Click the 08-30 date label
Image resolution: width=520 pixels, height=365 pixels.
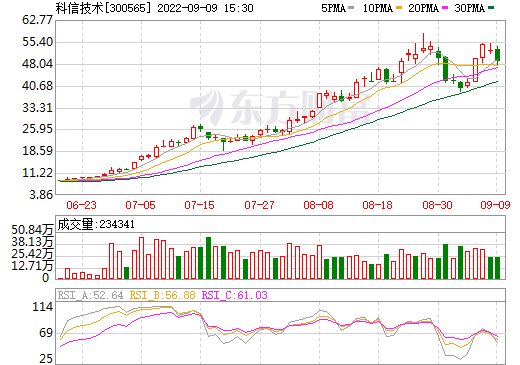(437, 205)
